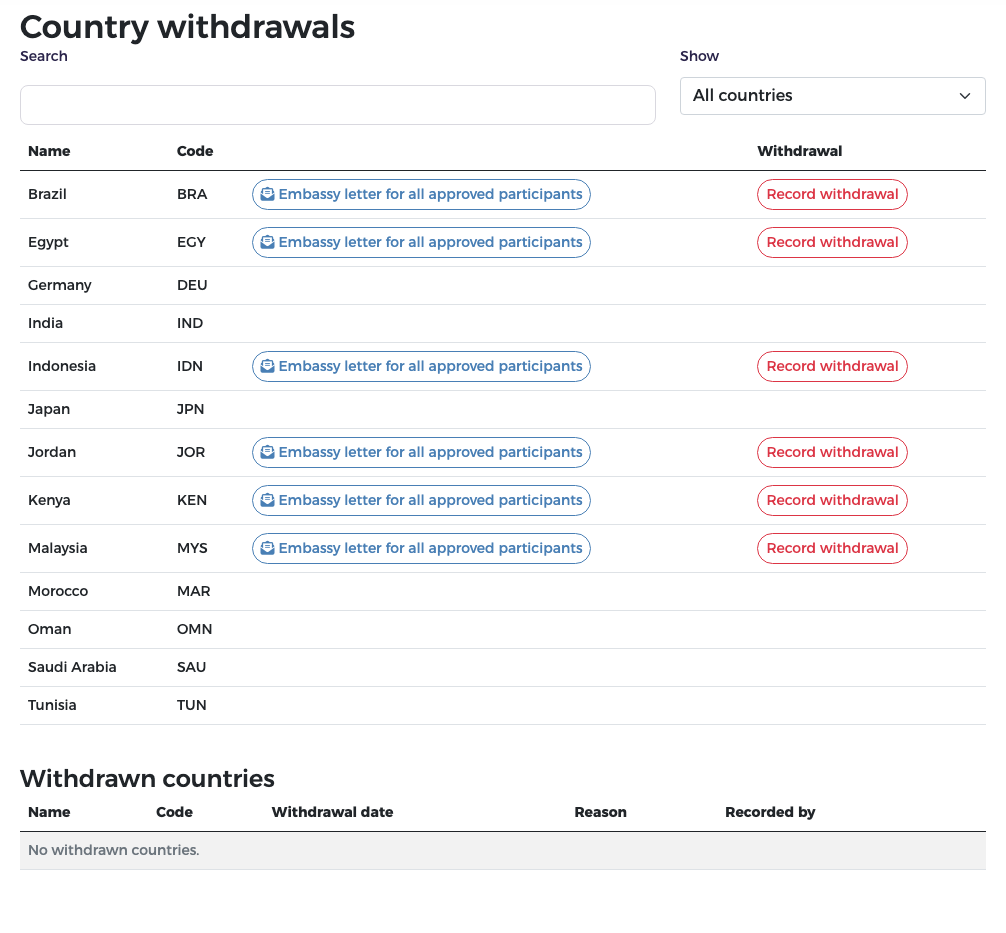Record withdrawal for Kenya
This screenshot has height=933, width=1006.
pos(832,501)
